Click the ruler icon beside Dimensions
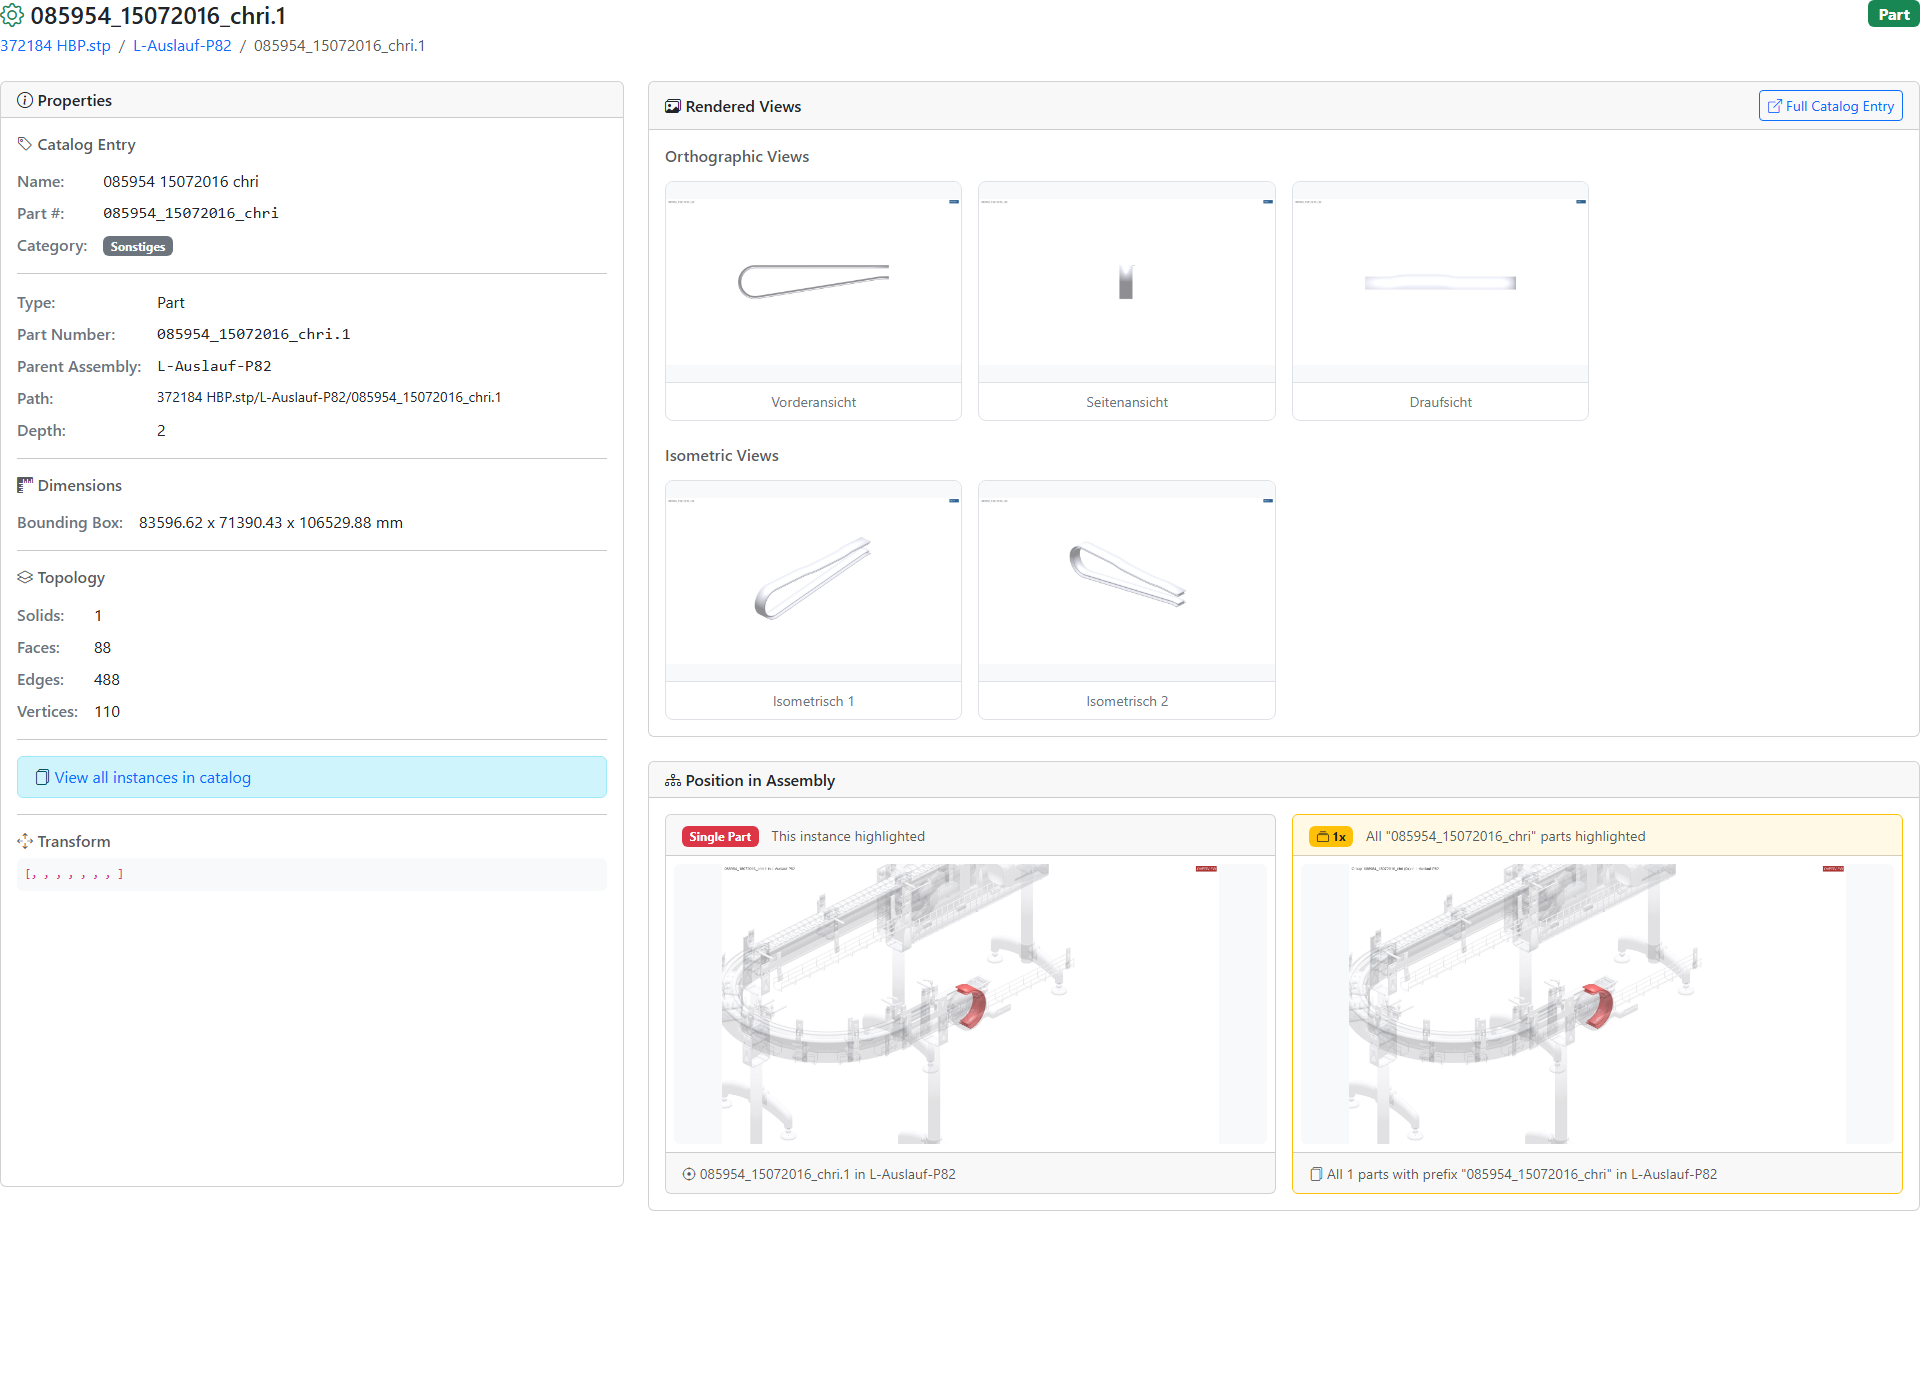 coord(25,485)
